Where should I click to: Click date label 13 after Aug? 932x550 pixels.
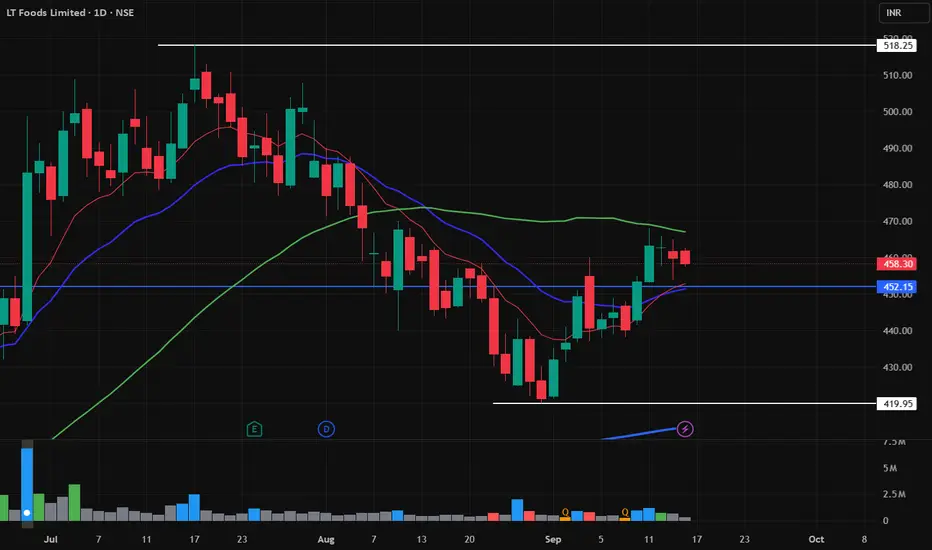[421, 539]
